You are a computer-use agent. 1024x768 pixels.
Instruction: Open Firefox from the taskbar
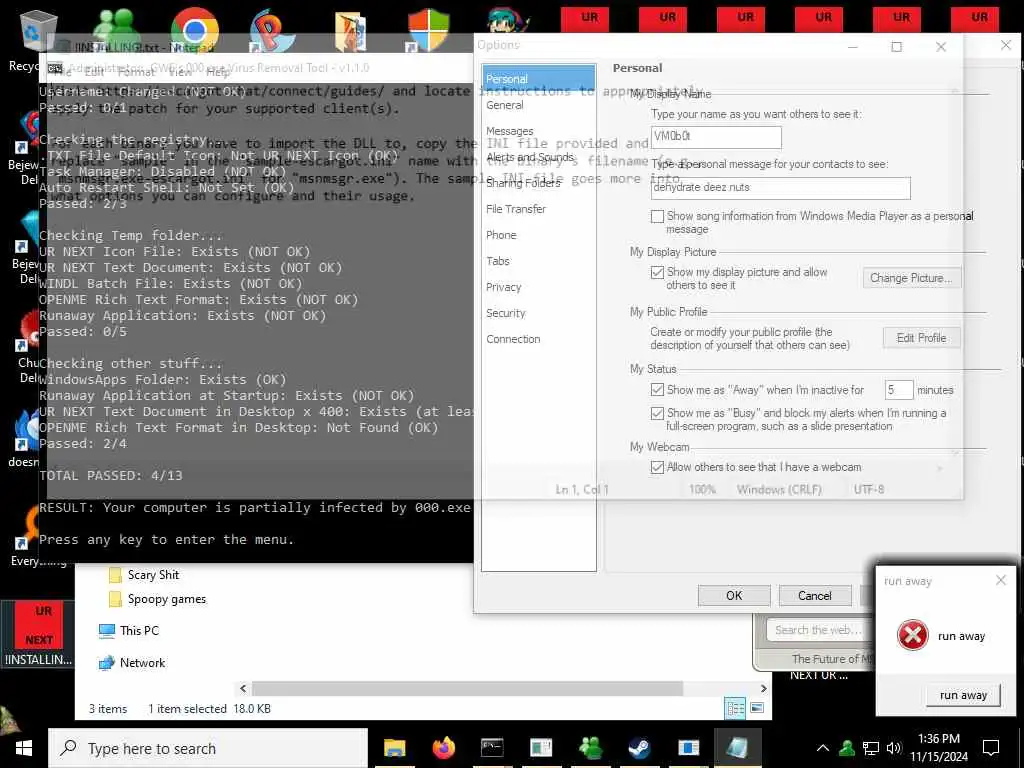pos(443,747)
